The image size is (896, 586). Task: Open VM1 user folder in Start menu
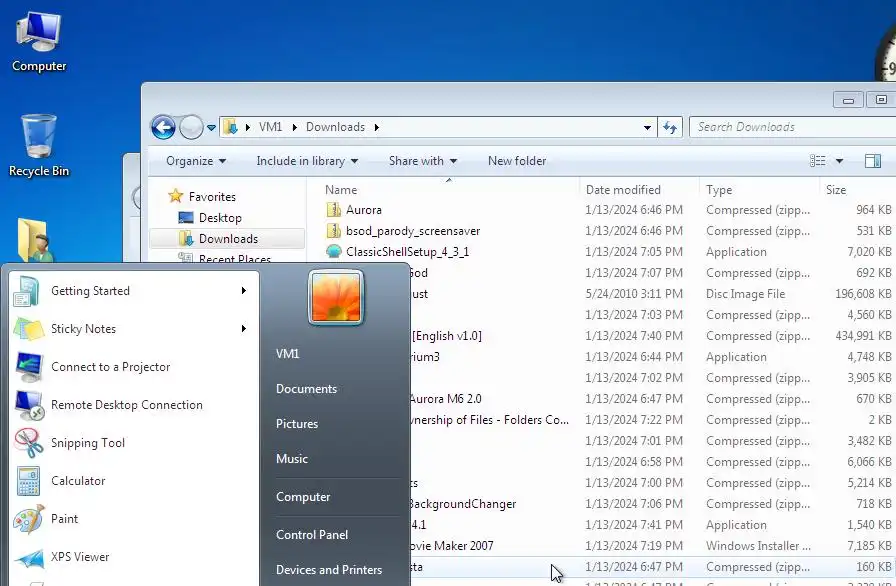coord(287,354)
